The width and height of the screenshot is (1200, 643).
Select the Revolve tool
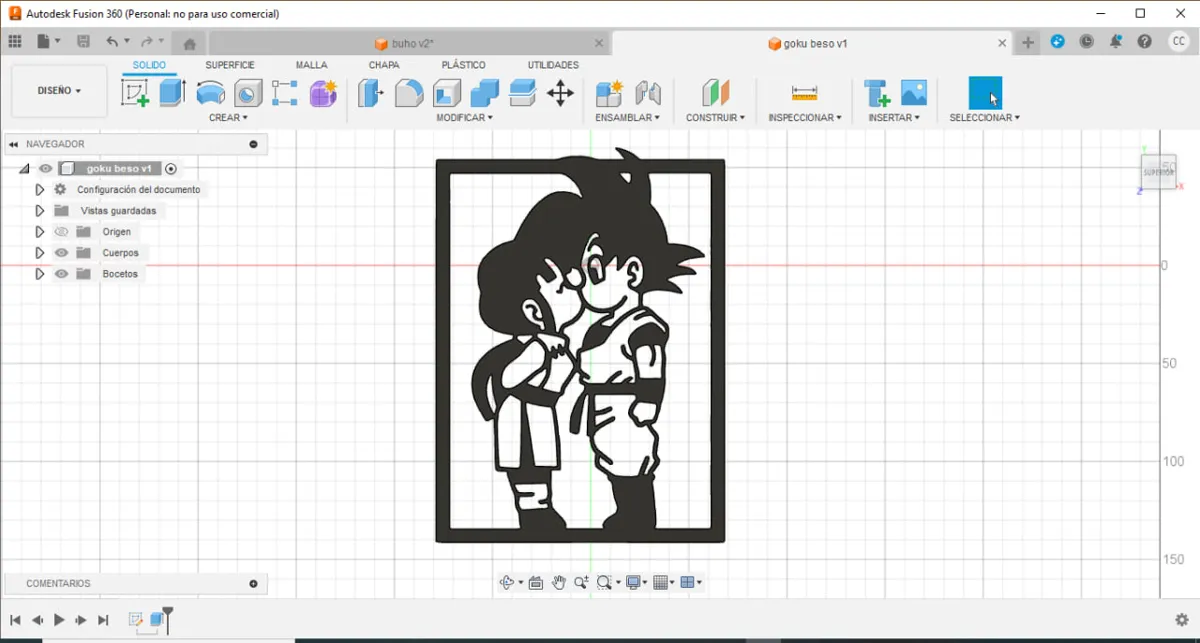click(x=210, y=93)
